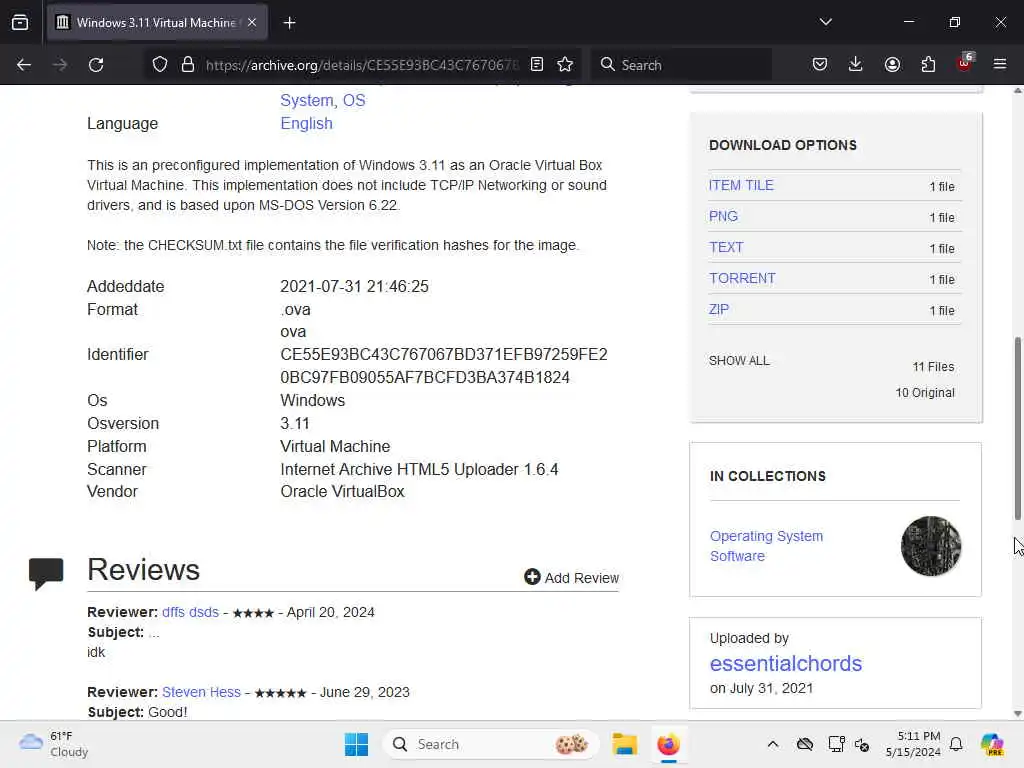Open reviewer Steven Hess profile
The width and height of the screenshot is (1024, 768).
coord(201,692)
